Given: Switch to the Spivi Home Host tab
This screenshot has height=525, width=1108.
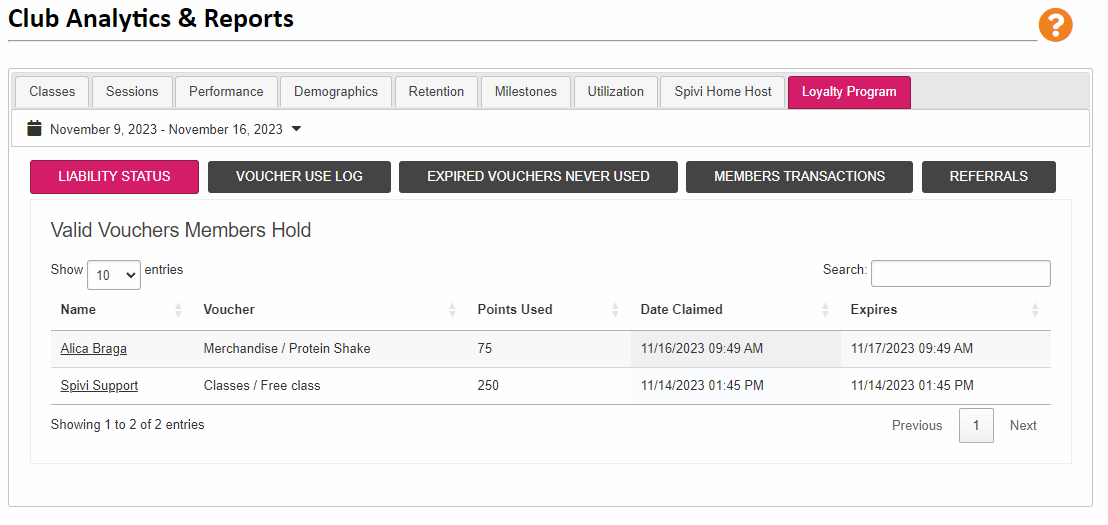Looking at the screenshot, I should (722, 92).
